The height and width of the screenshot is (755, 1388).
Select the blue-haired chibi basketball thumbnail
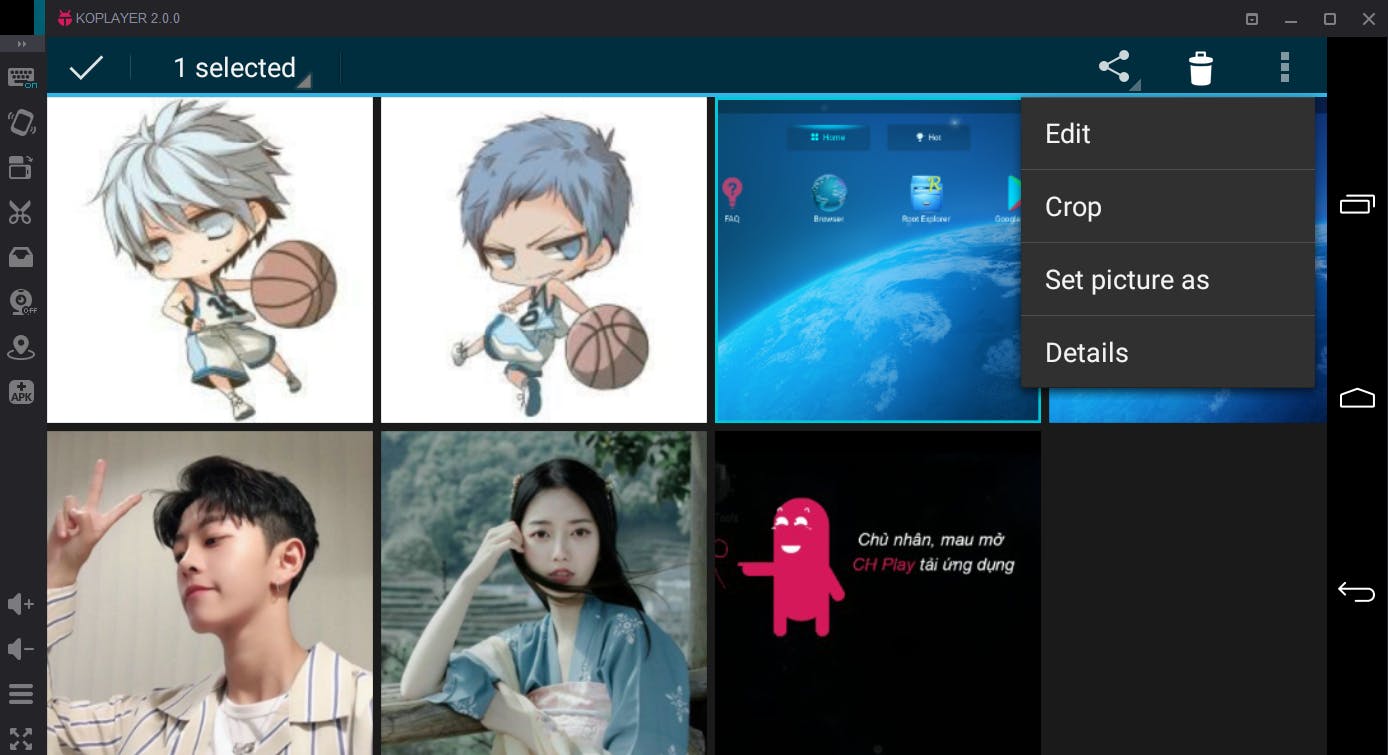[544, 260]
